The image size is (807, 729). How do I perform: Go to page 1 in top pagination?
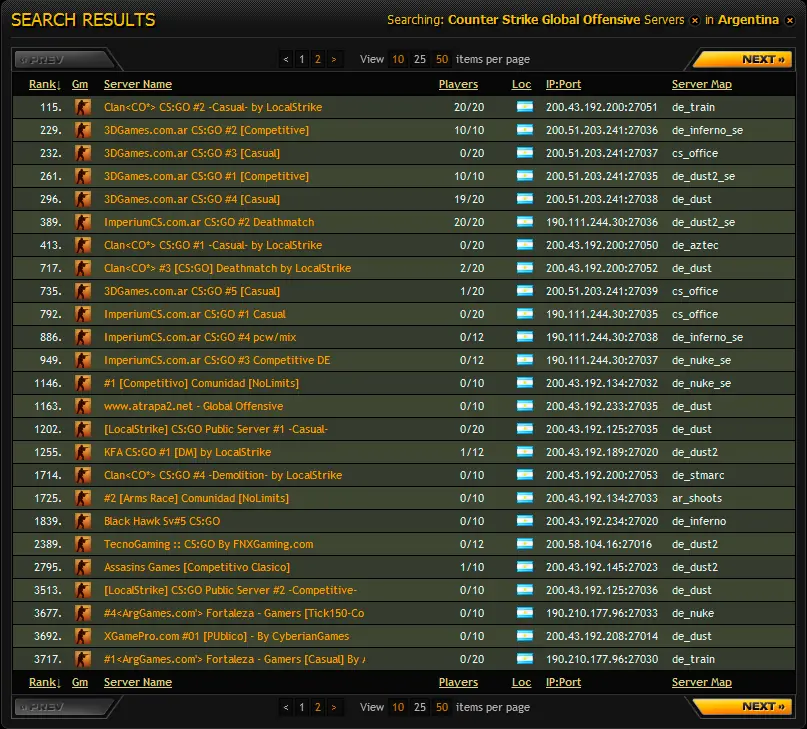pyautogui.click(x=302, y=59)
